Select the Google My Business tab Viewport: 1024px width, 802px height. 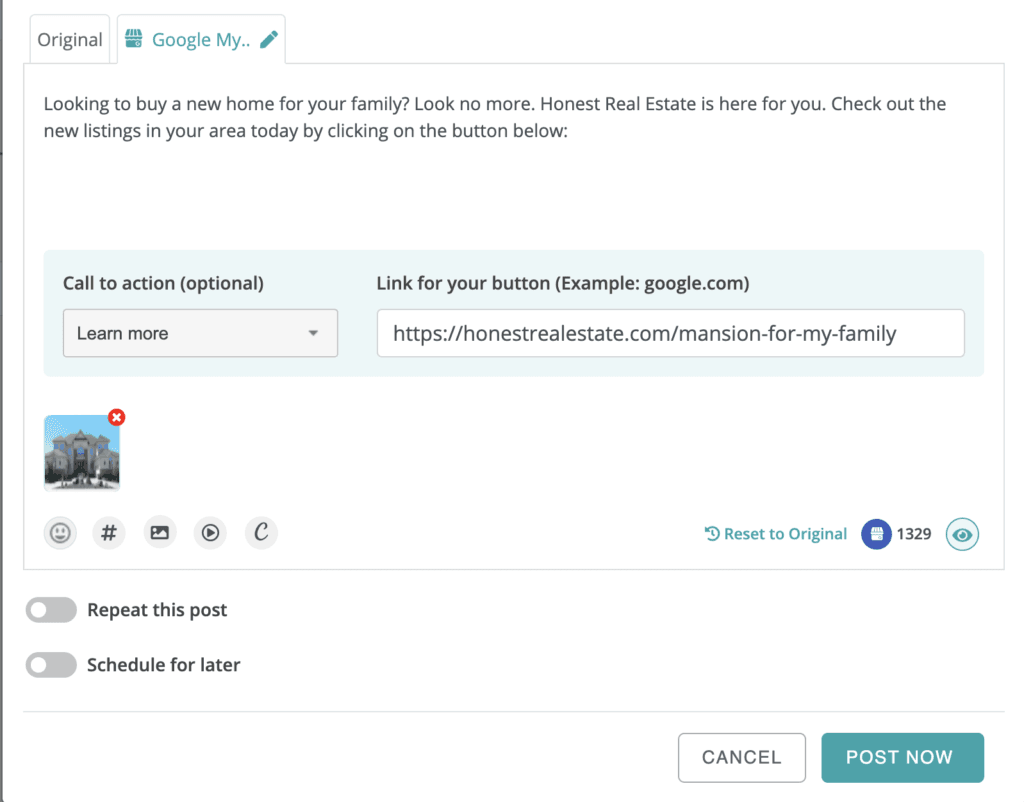195,39
